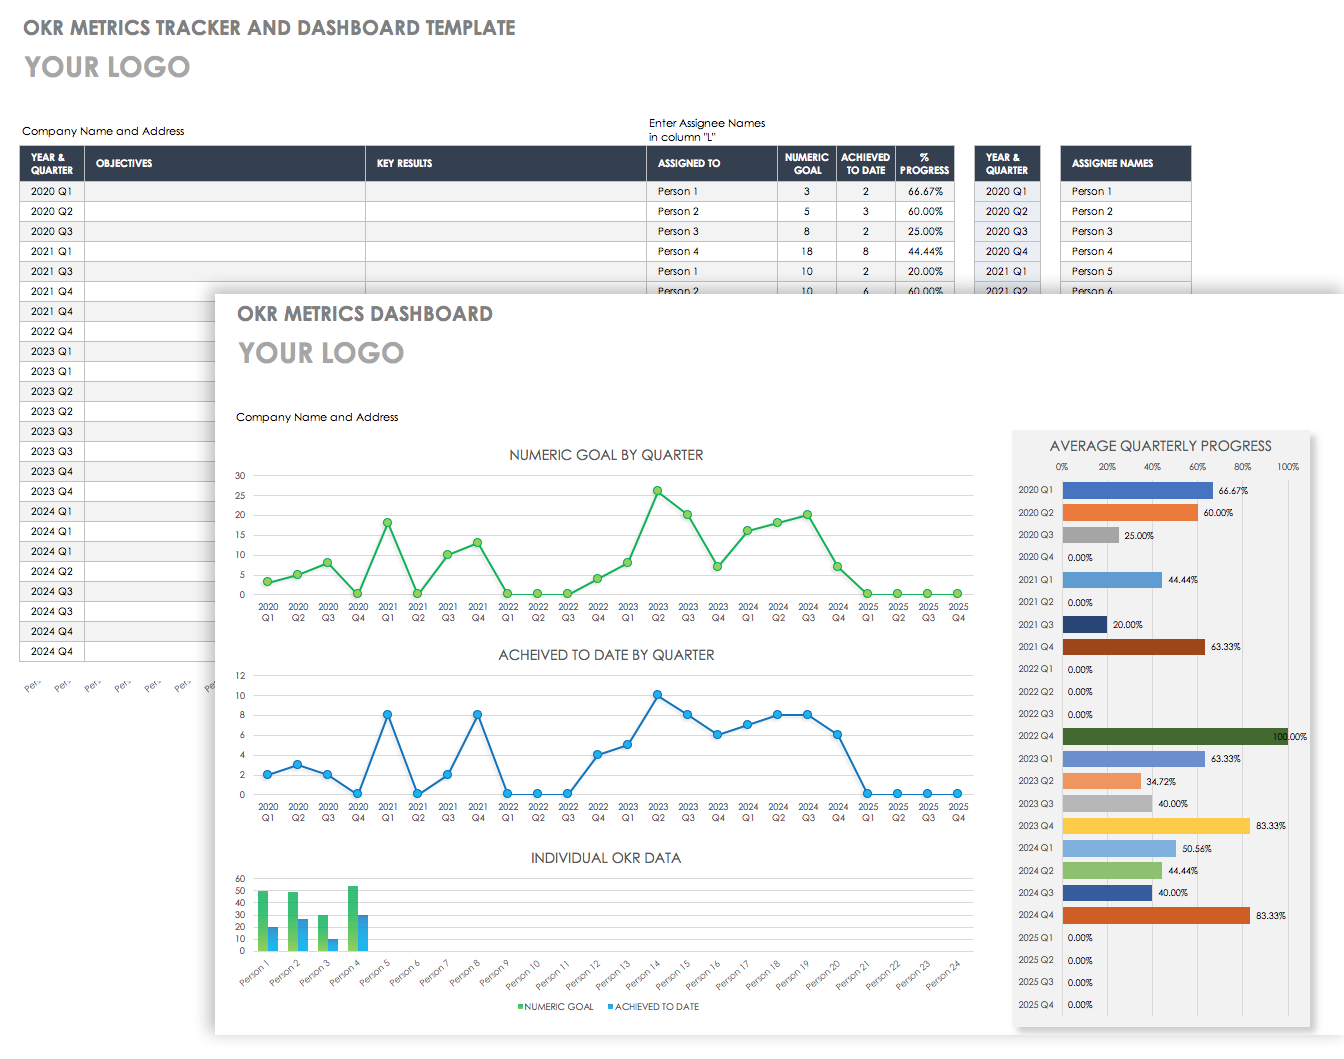Click the 2024 Q4 bar in the progress chart
Viewport: 1344px width, 1059px height.
pos(1156,915)
